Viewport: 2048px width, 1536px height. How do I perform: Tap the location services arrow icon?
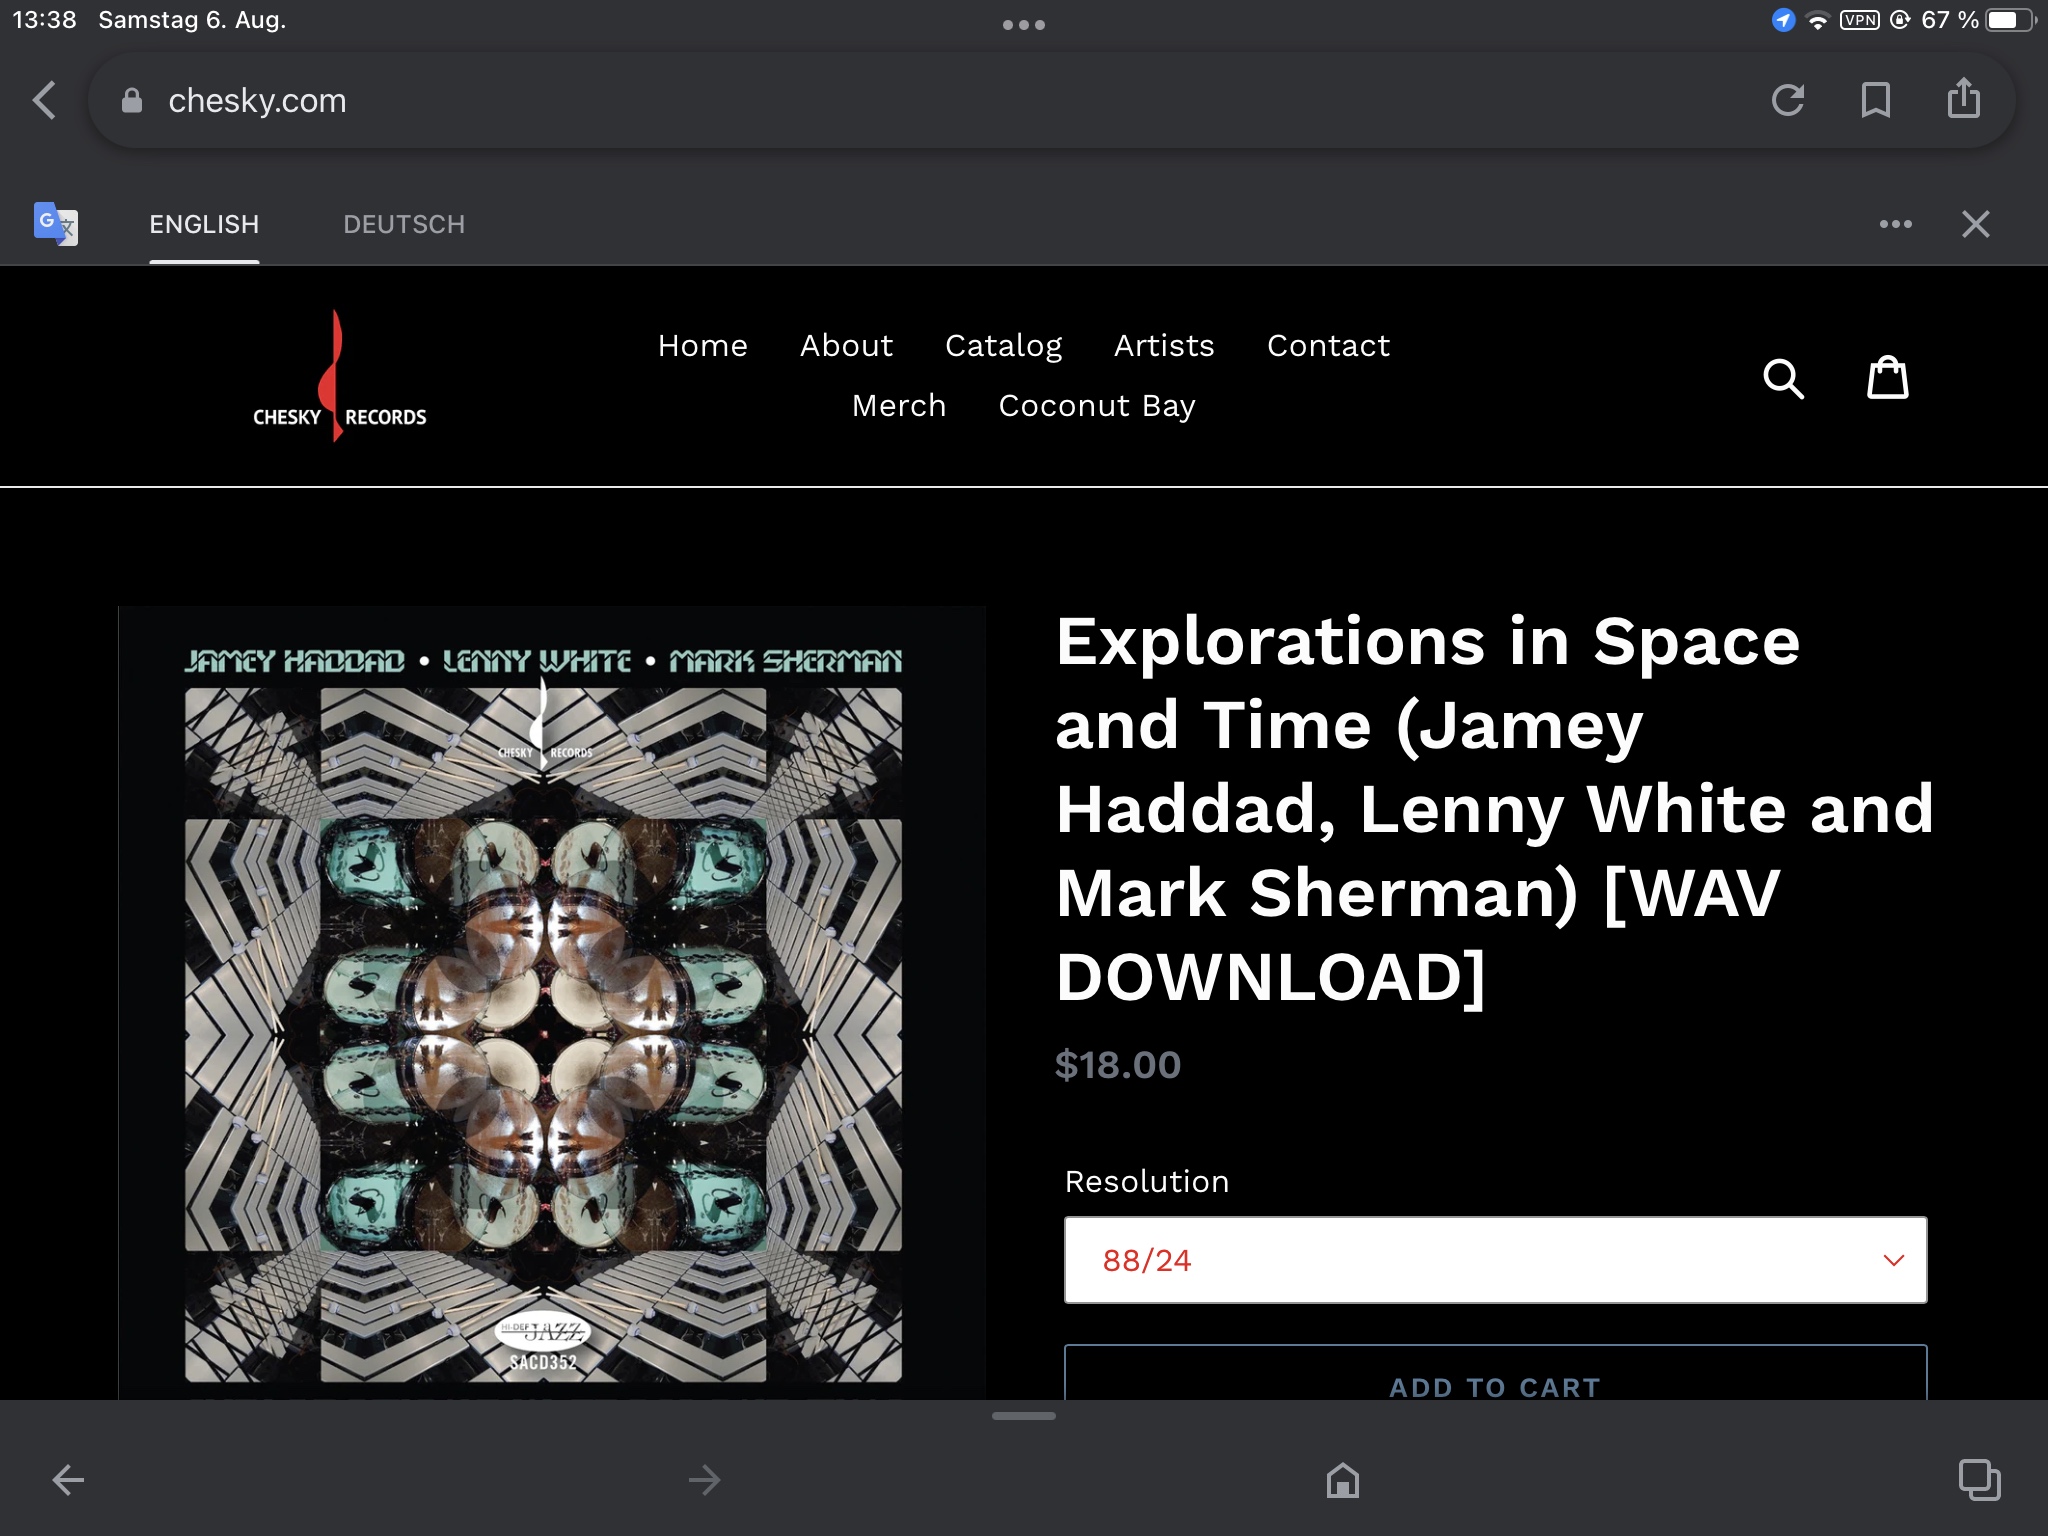point(1783,20)
